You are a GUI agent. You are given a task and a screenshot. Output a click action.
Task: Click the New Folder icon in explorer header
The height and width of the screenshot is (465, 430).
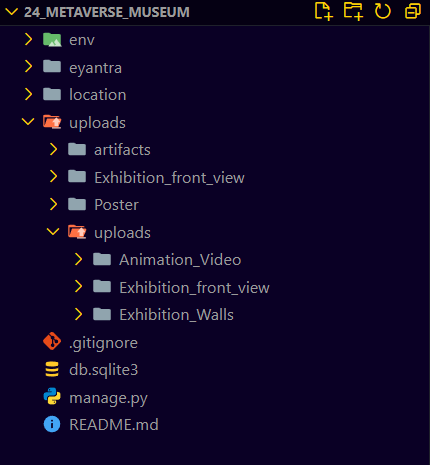[x=353, y=11]
